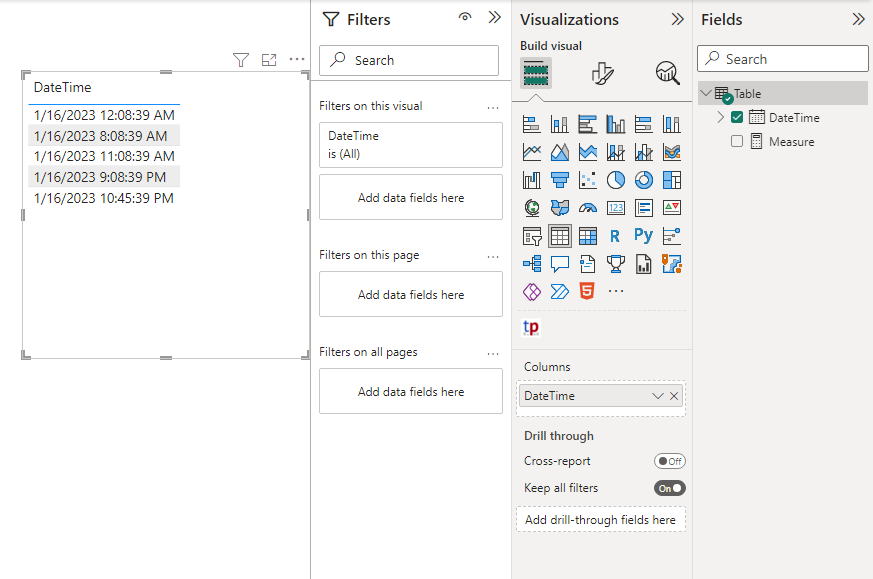Toggle filter pane visibility eye icon
The image size is (873, 579).
(465, 17)
